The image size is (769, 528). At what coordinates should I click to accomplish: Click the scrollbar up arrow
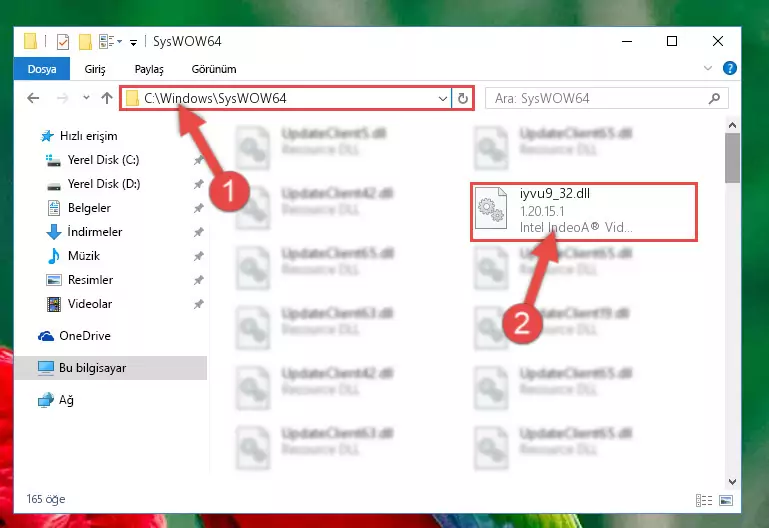tap(732, 125)
